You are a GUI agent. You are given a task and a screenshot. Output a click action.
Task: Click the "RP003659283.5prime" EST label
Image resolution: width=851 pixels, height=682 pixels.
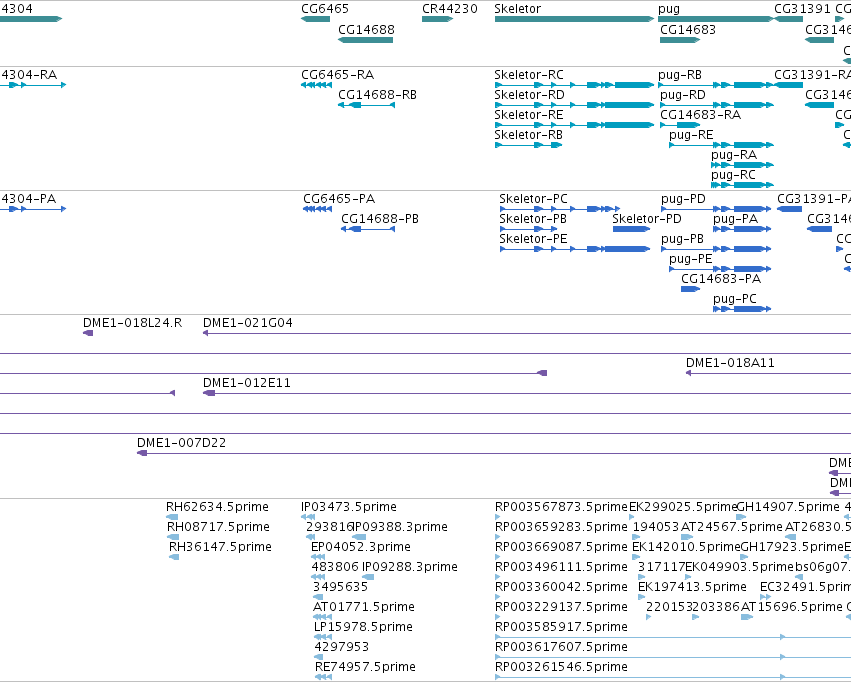(561, 527)
